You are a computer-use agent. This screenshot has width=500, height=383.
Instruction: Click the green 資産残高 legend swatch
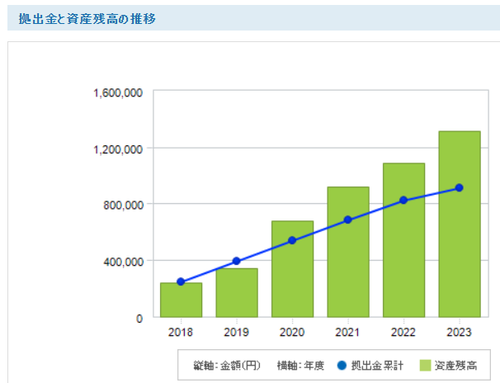(425, 365)
